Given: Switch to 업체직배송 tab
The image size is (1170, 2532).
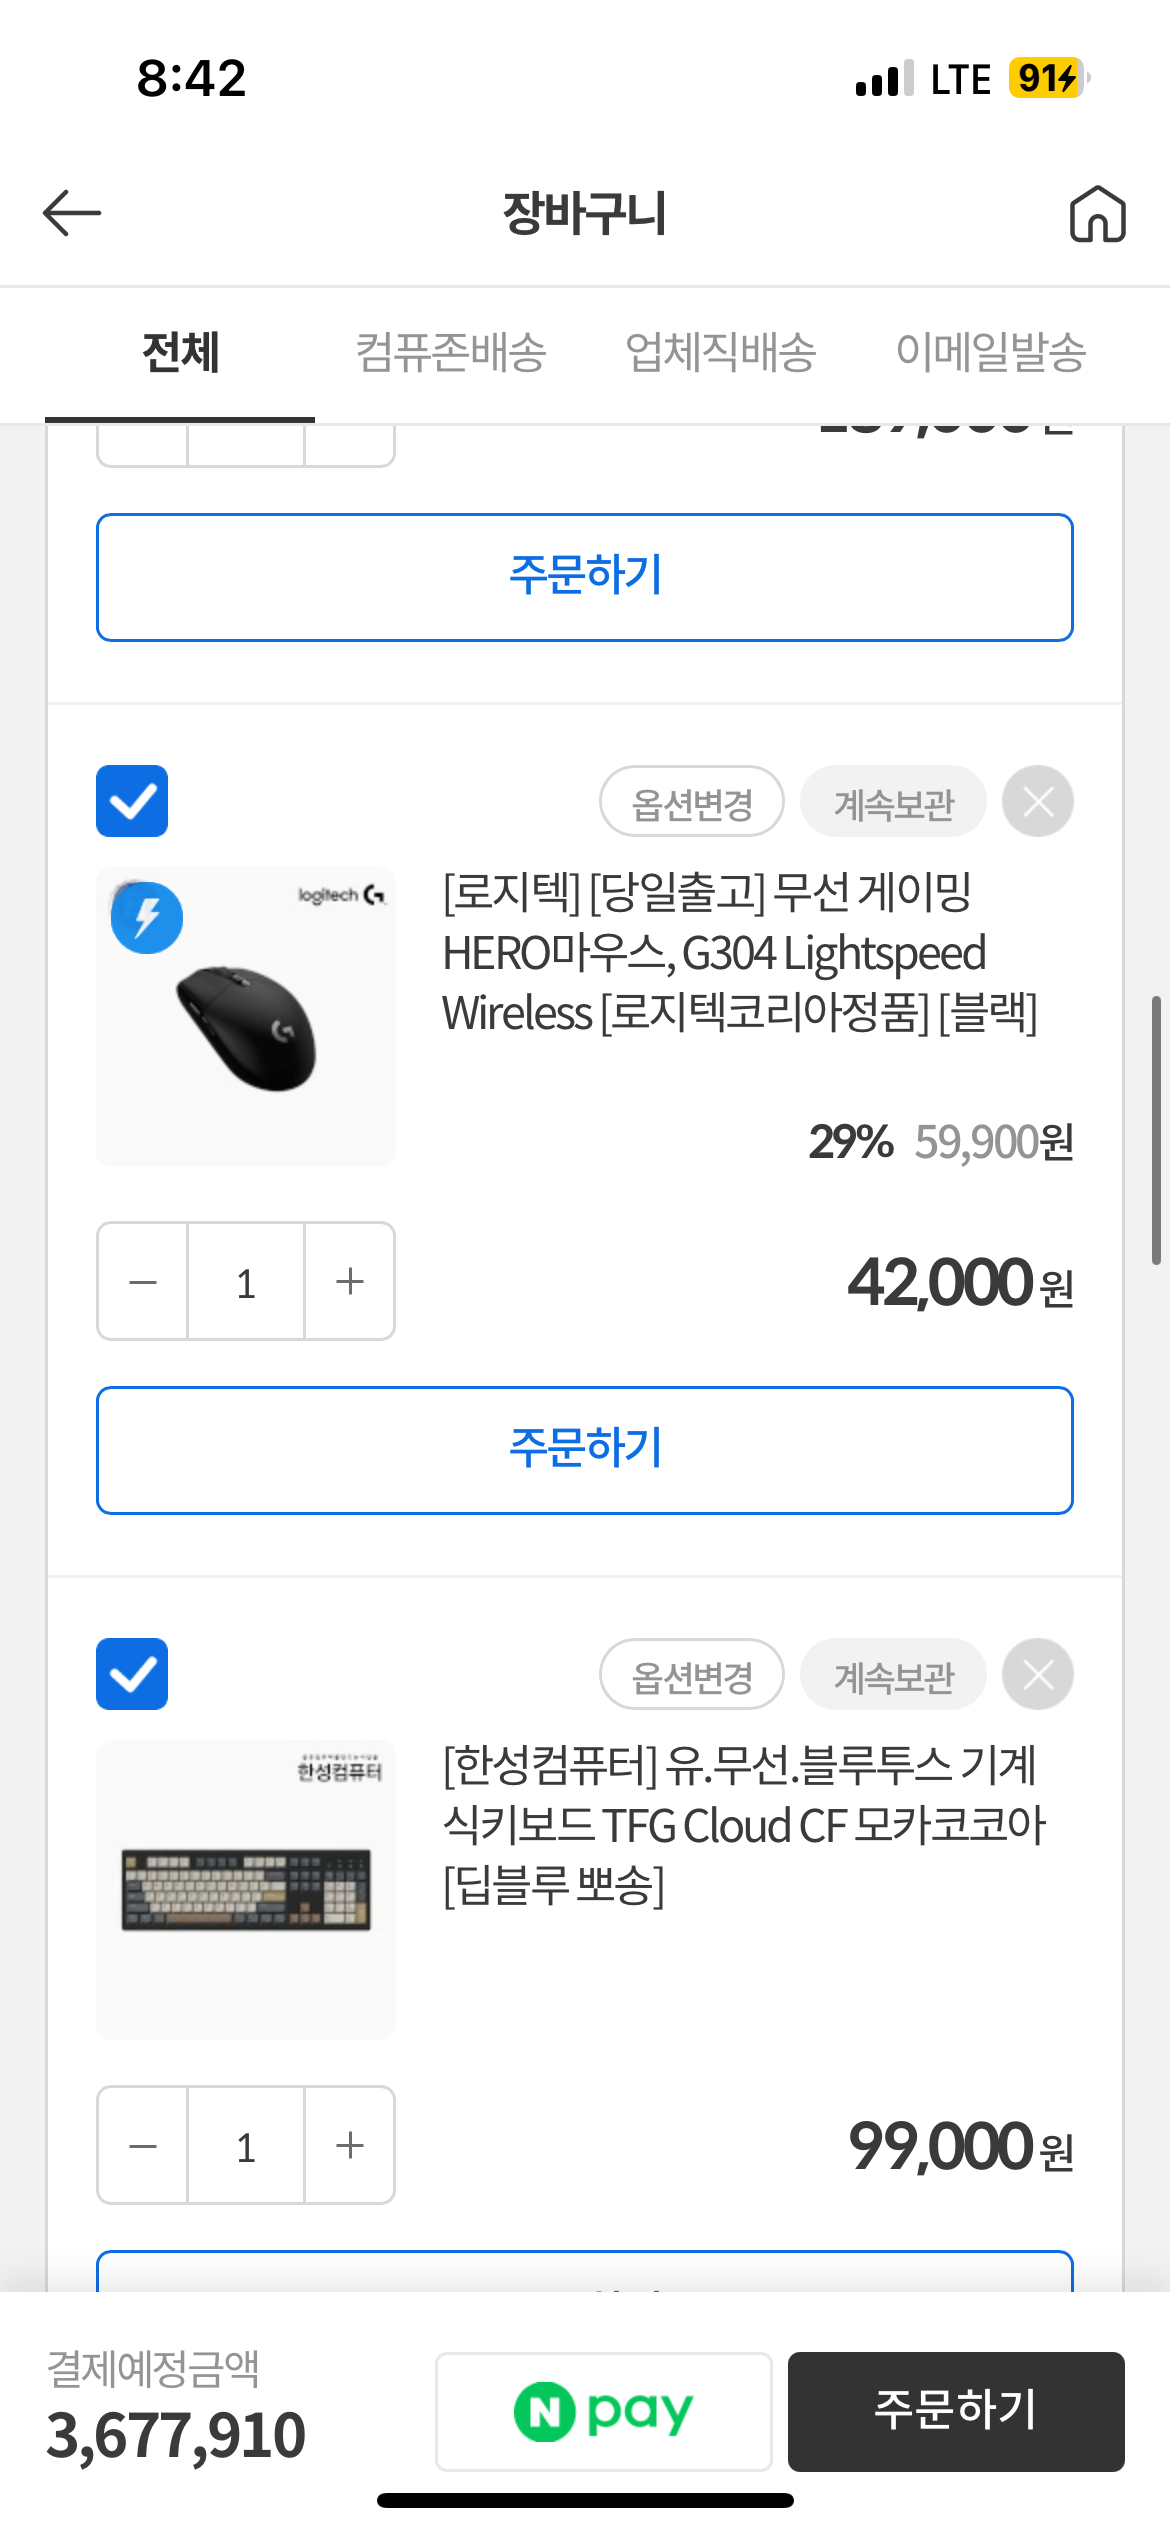Looking at the screenshot, I should click(x=720, y=352).
